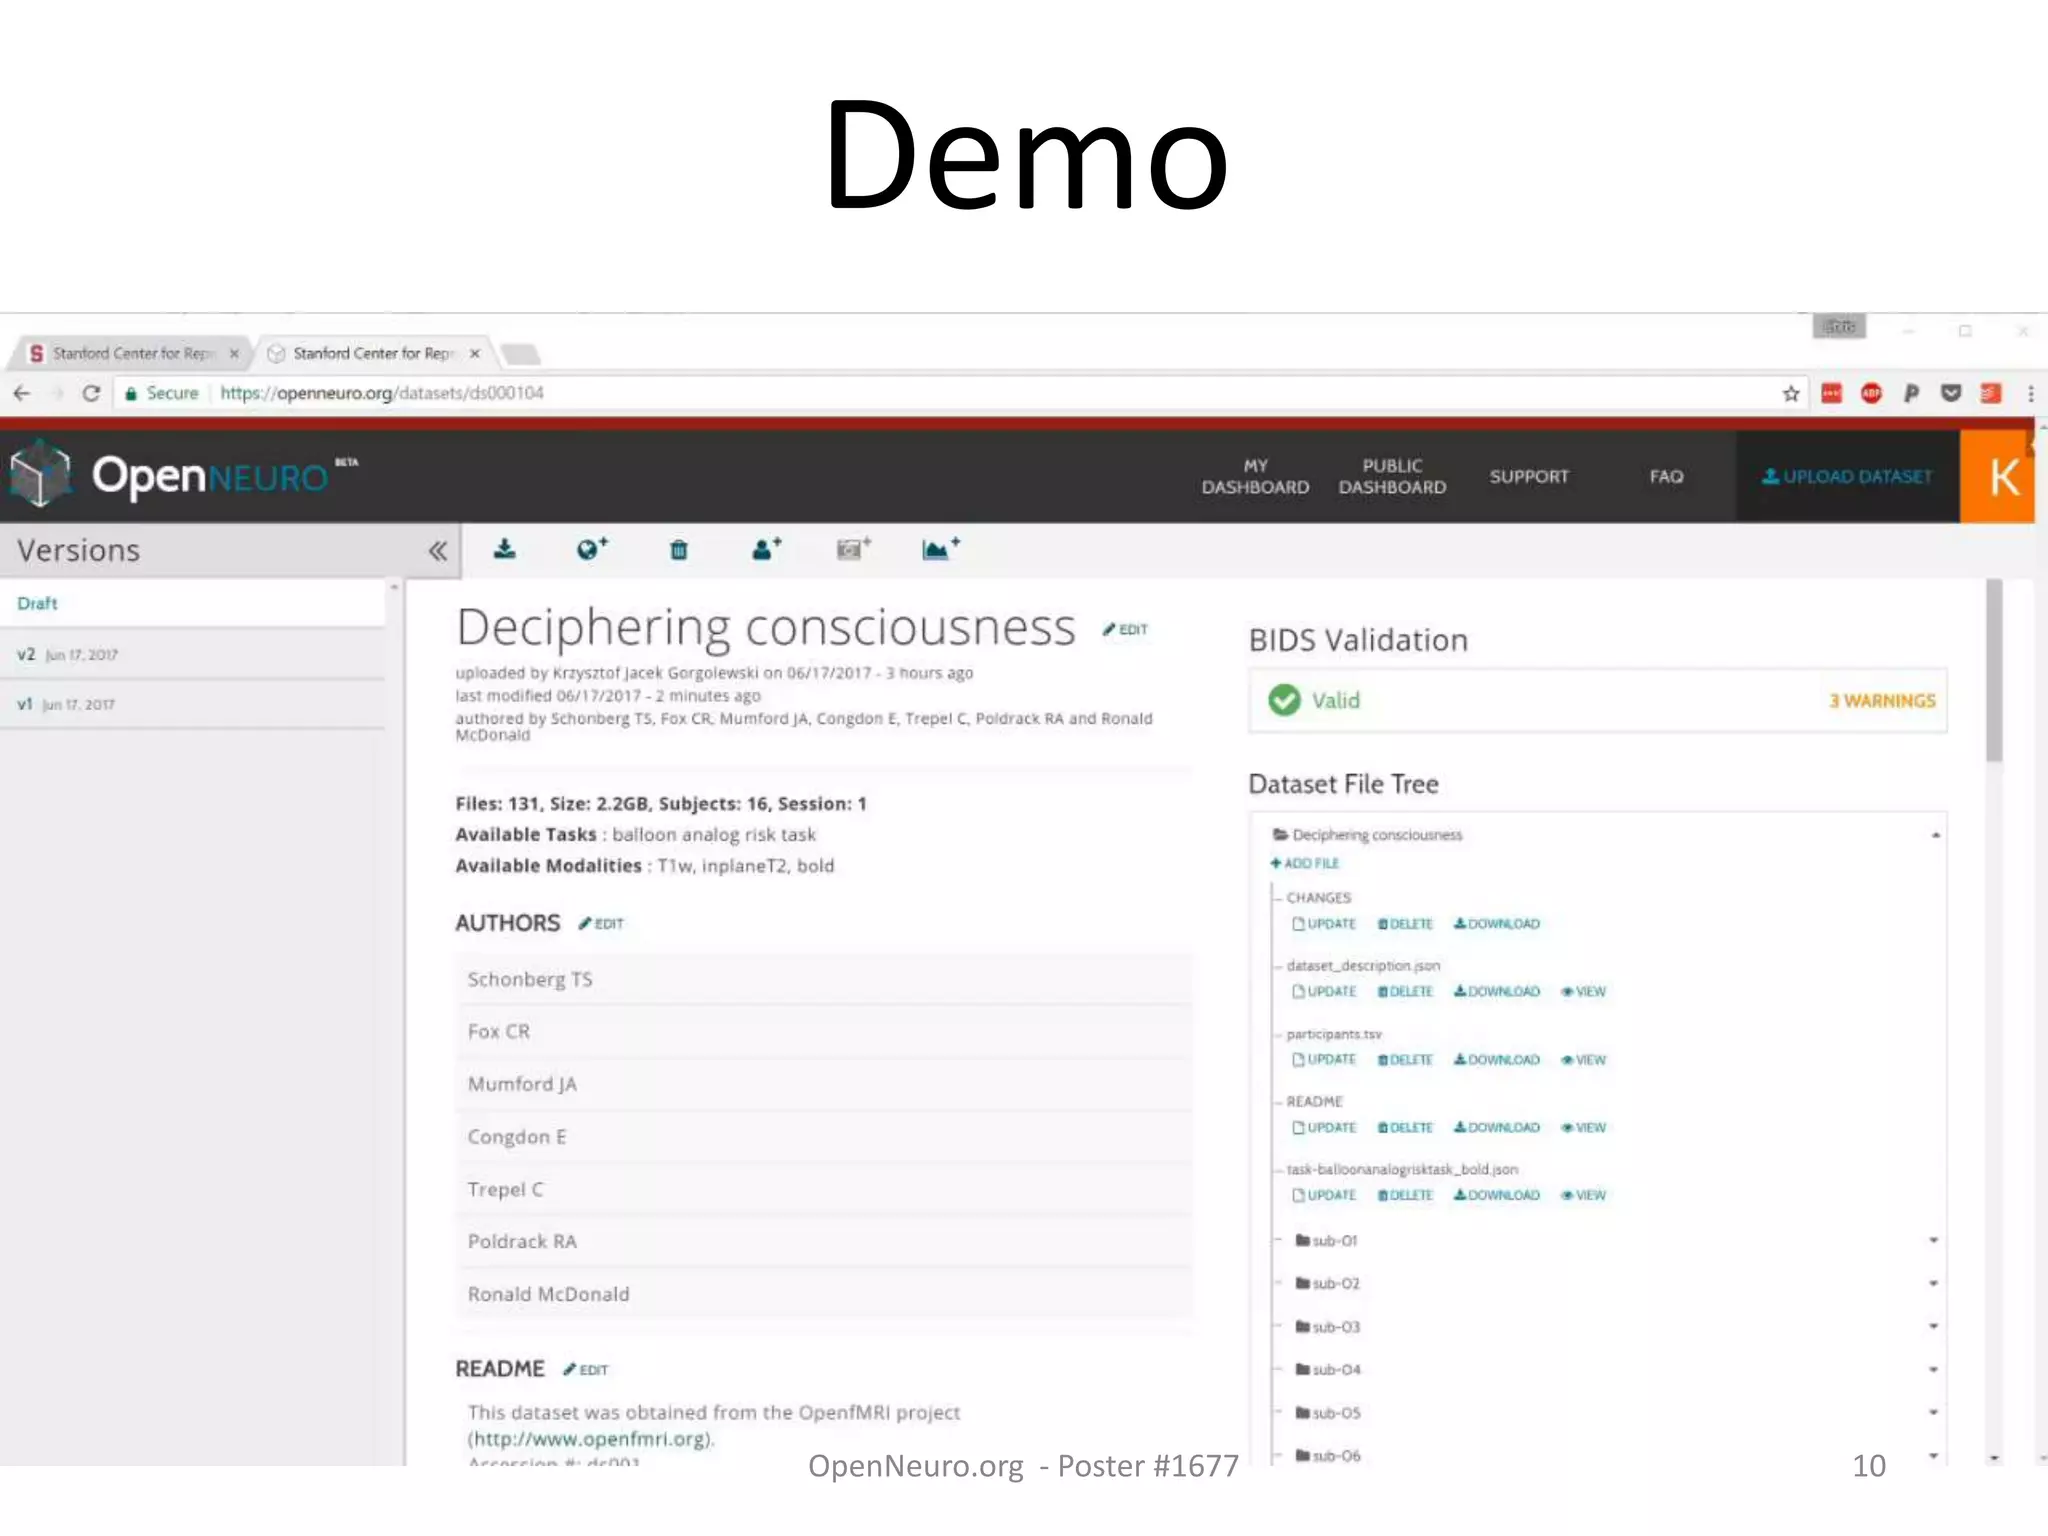Click the share with user icon
This screenshot has width=2048, height=1536.
(765, 549)
